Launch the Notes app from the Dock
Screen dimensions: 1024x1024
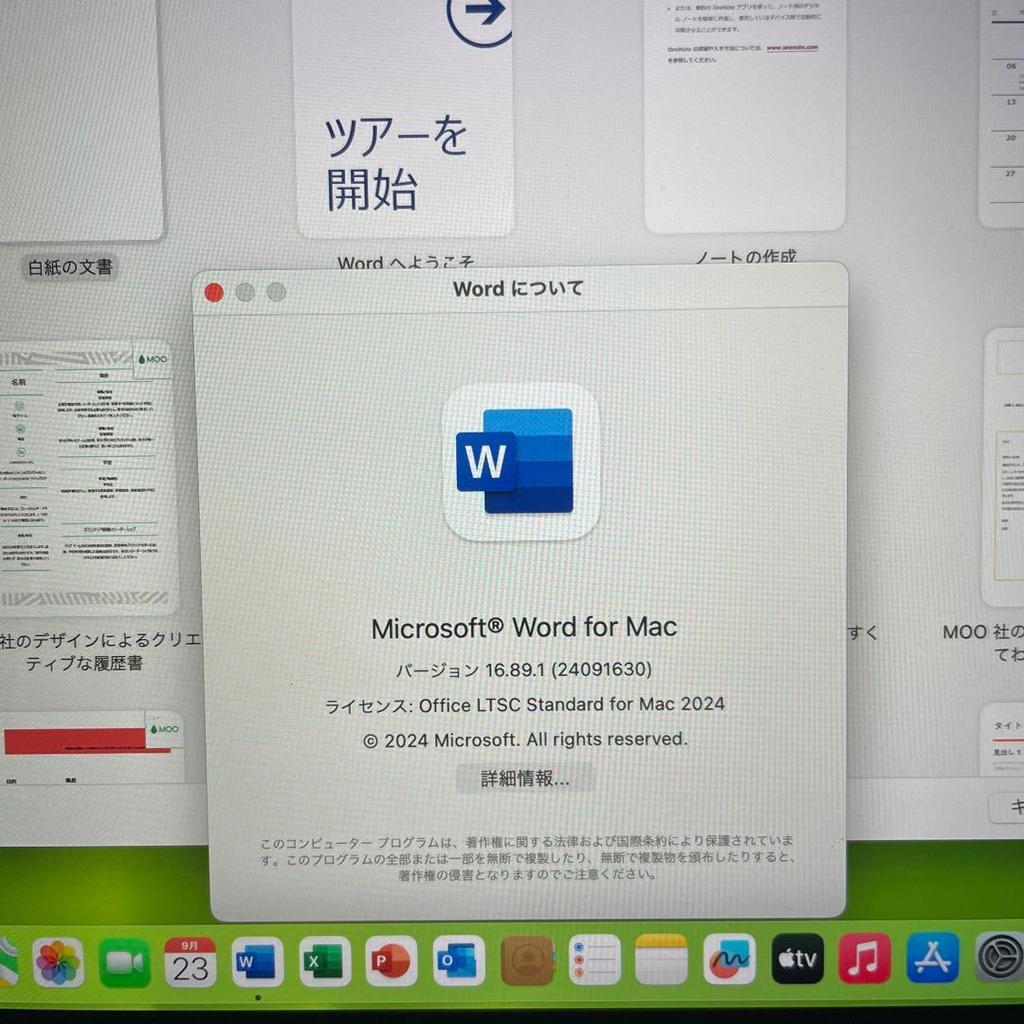click(662, 959)
